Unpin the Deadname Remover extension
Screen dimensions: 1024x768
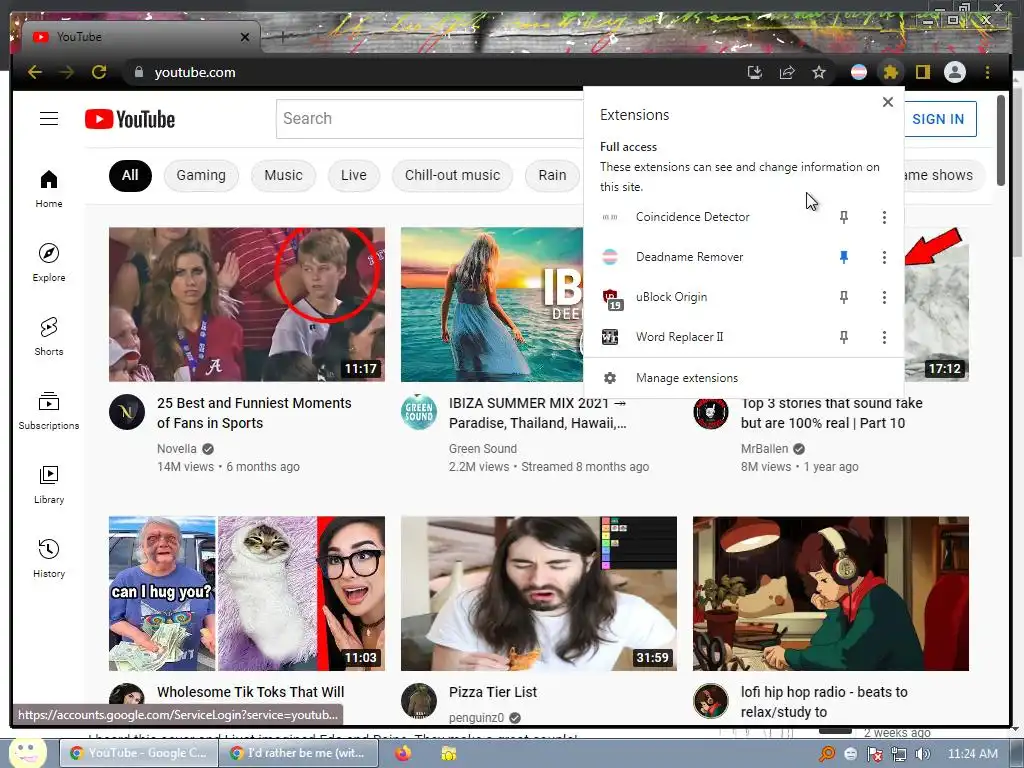(844, 257)
